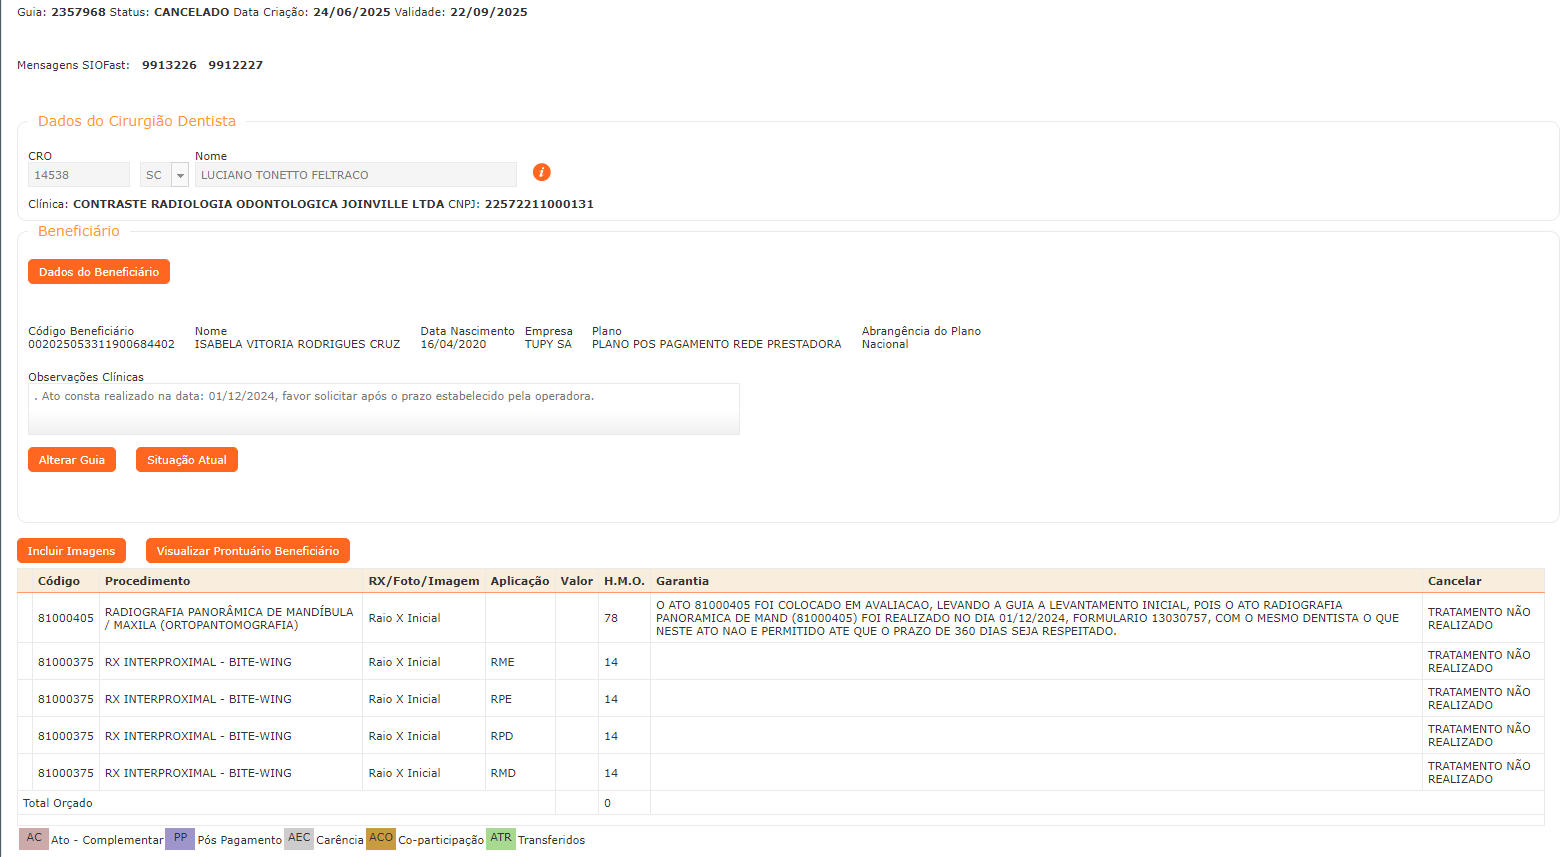Click the AC legend badge
This screenshot has width=1562, height=857.
click(x=34, y=839)
